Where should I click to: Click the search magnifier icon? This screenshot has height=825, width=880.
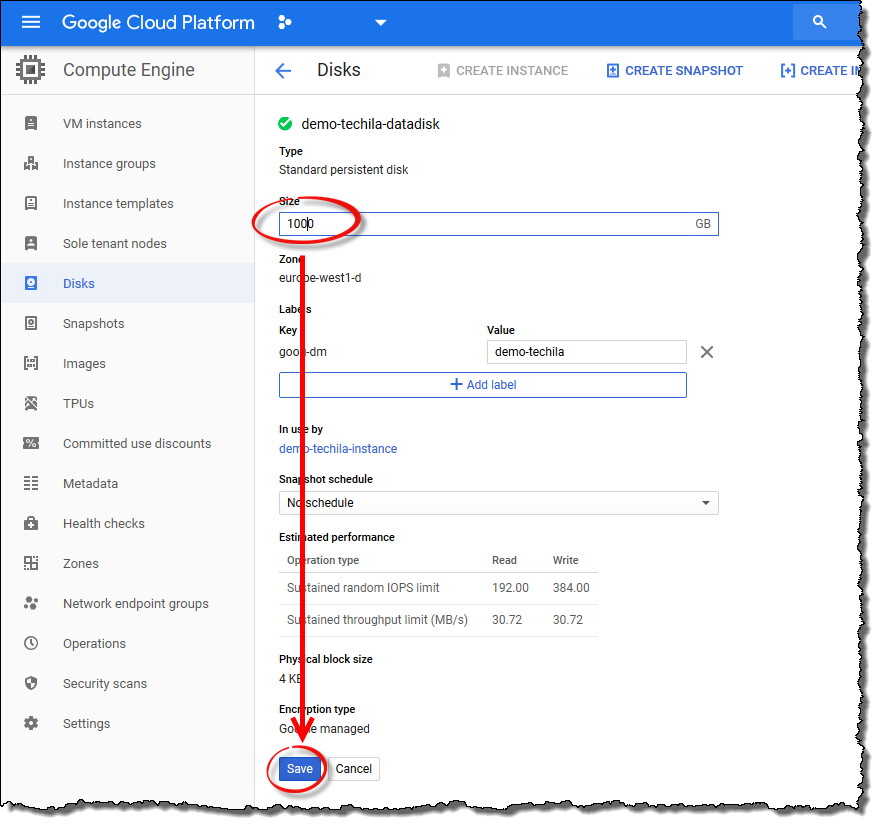[x=819, y=22]
